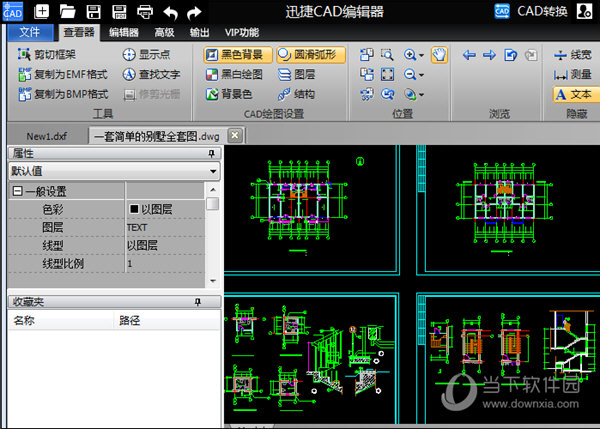Select the pan hand tool
This screenshot has height=429, width=600.
(438, 55)
